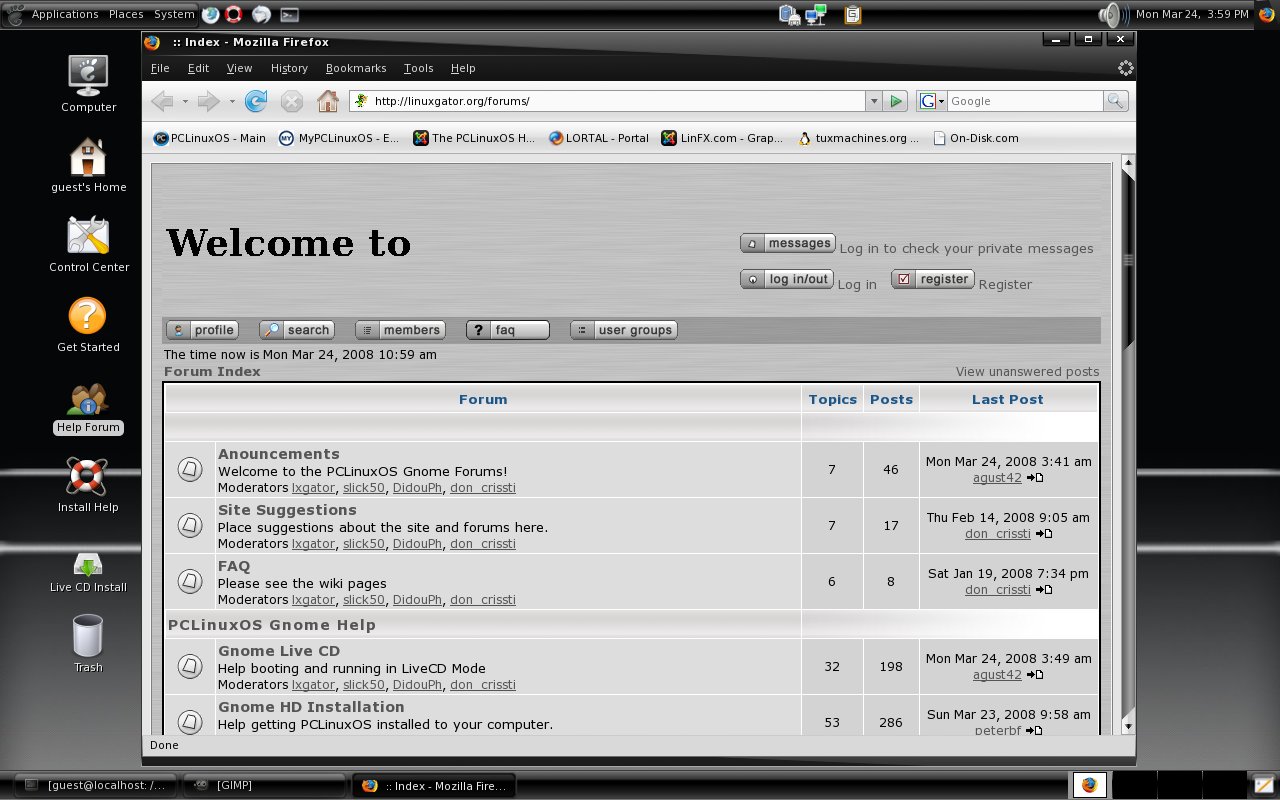View latest post icon in FAQ forum row
1280x800 pixels.
coord(1044,590)
